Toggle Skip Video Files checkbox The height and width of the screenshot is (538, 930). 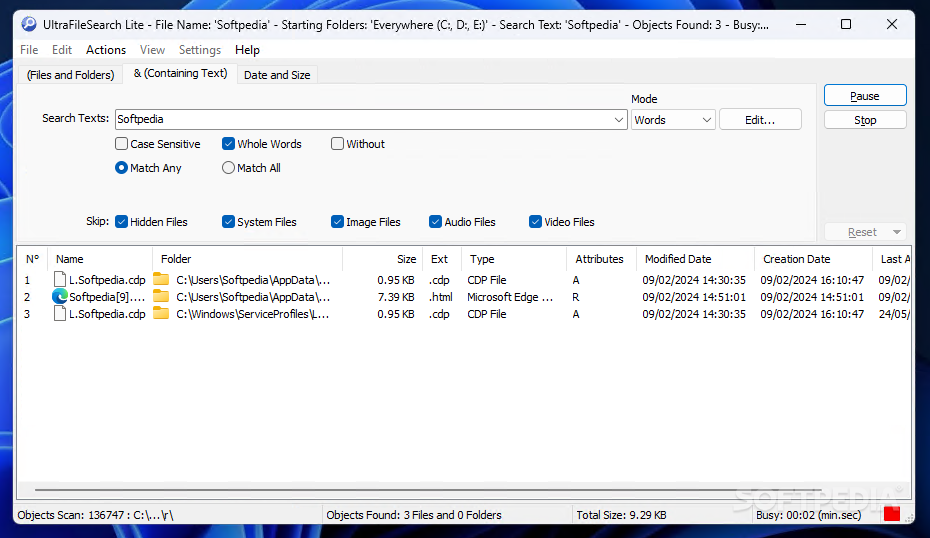coord(536,222)
